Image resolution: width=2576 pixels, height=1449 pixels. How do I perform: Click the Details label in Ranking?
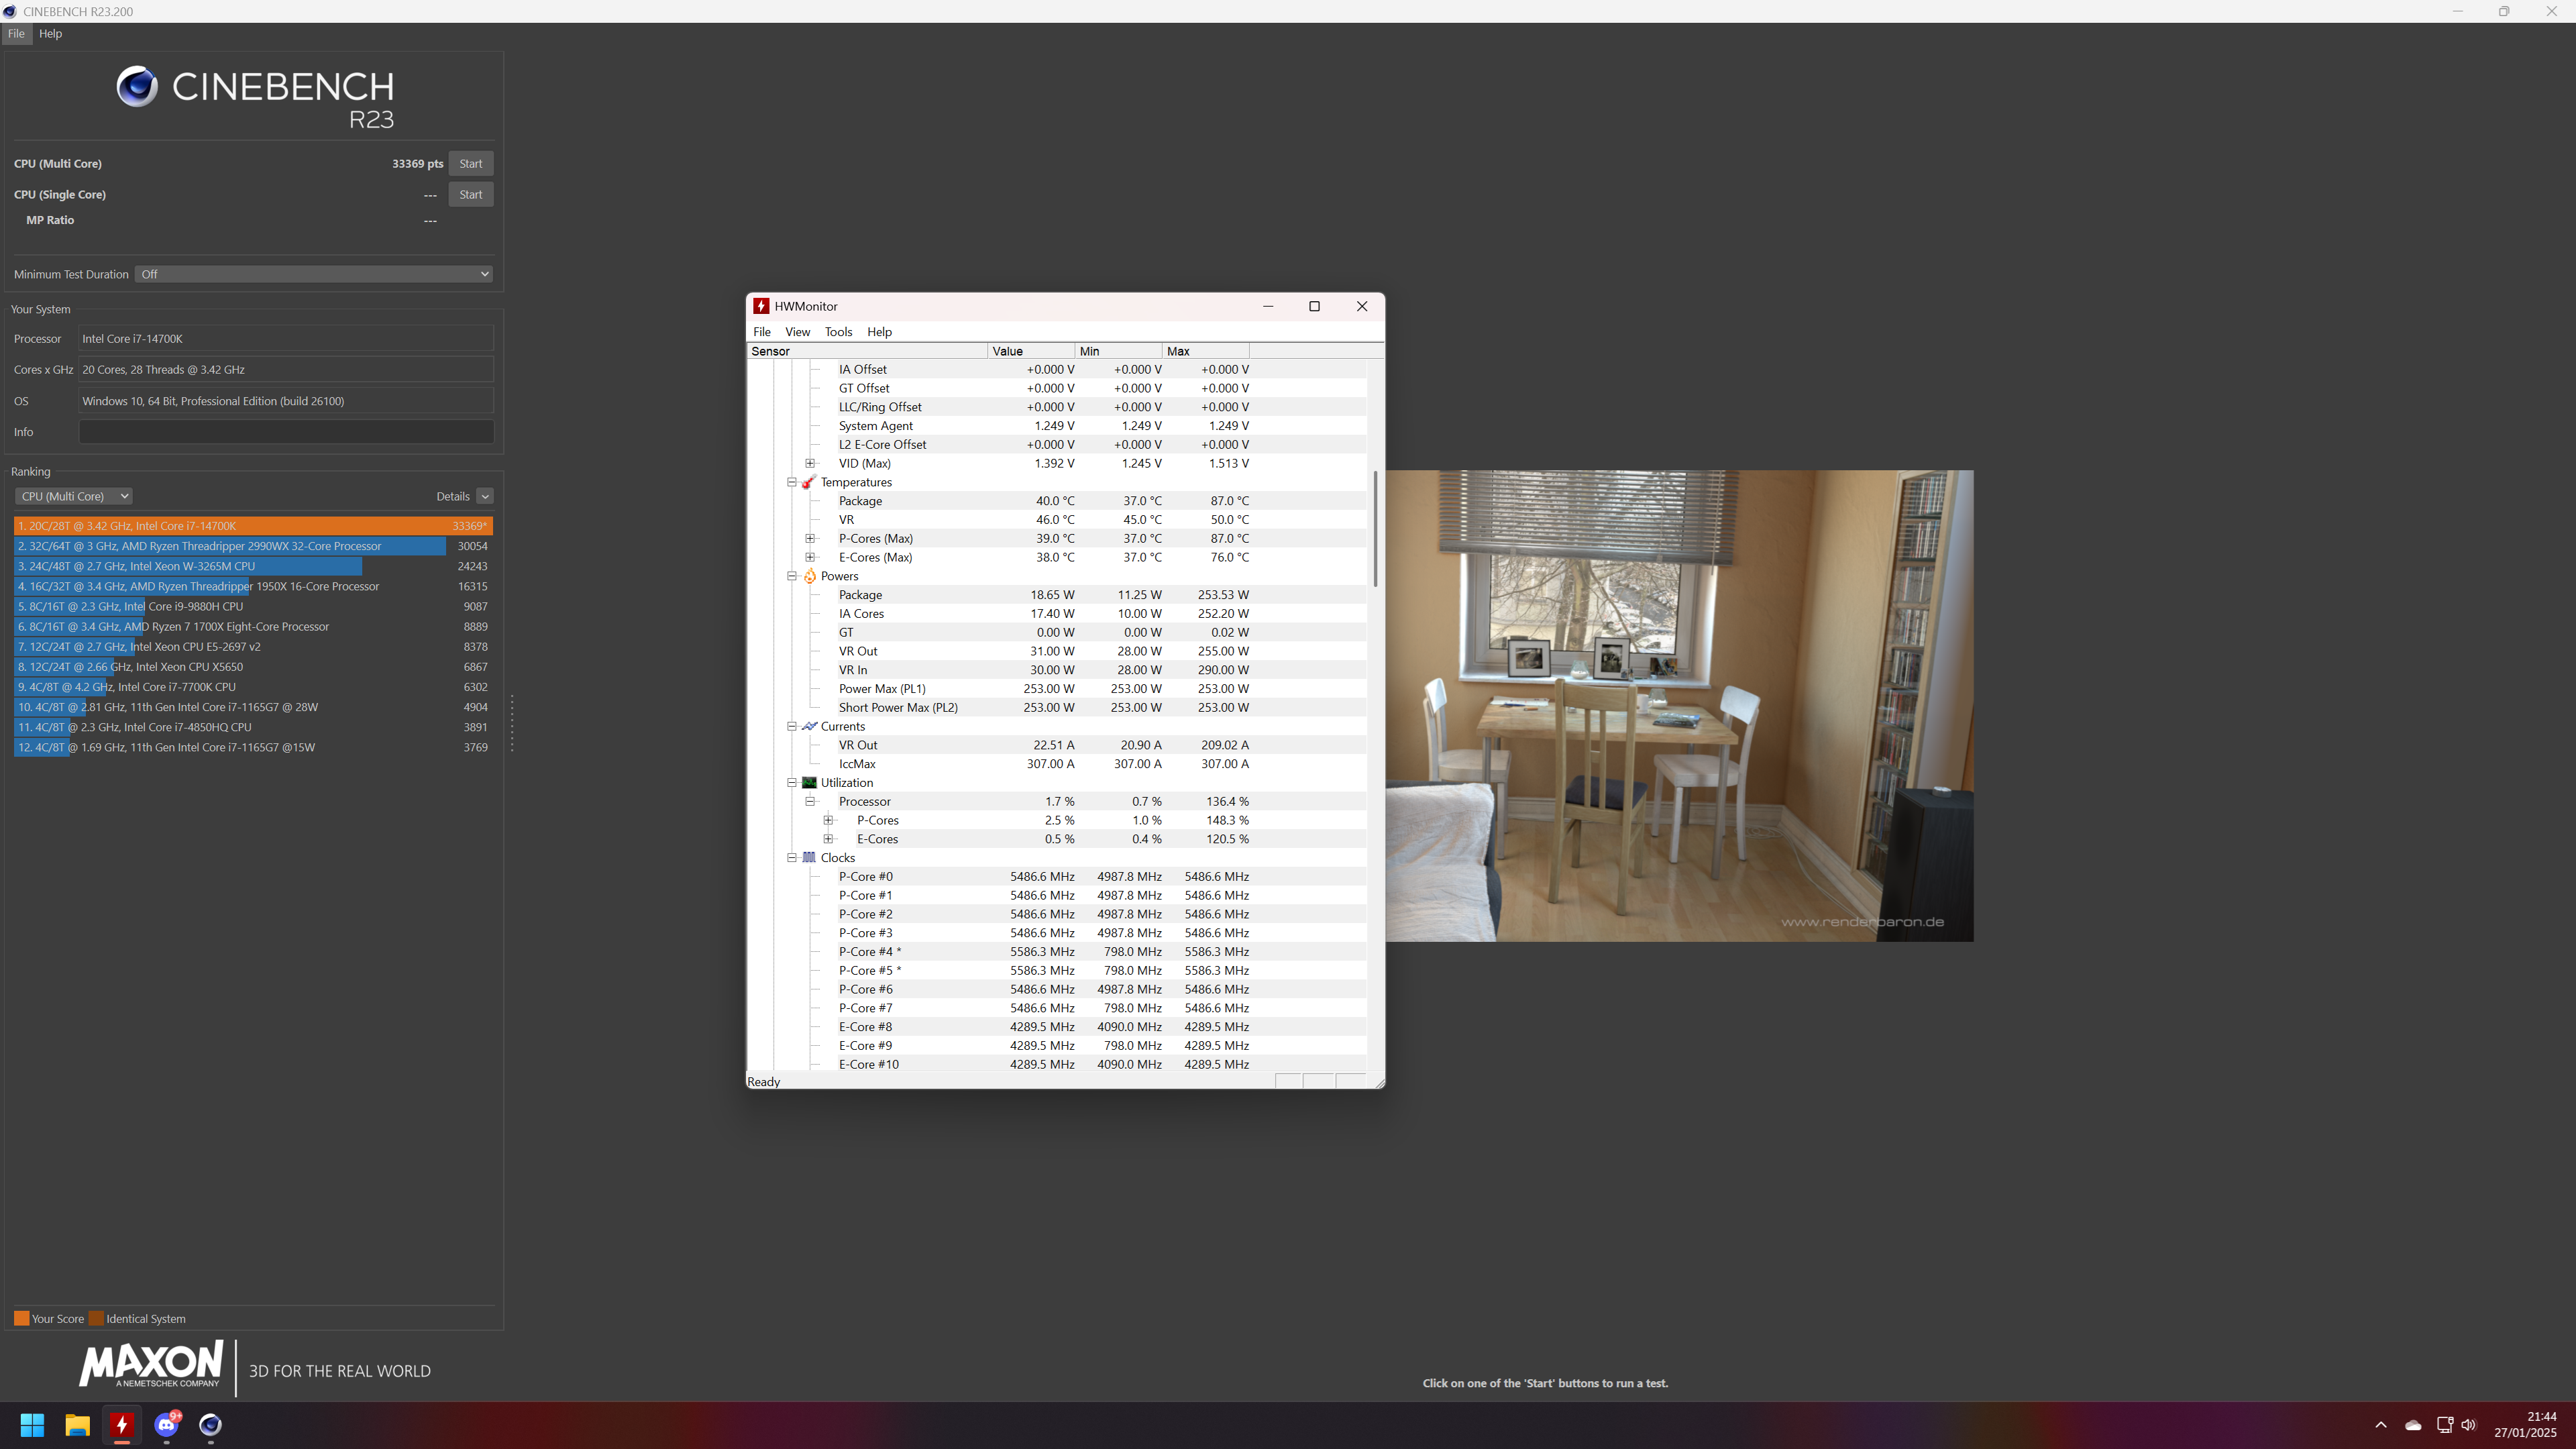tap(453, 496)
